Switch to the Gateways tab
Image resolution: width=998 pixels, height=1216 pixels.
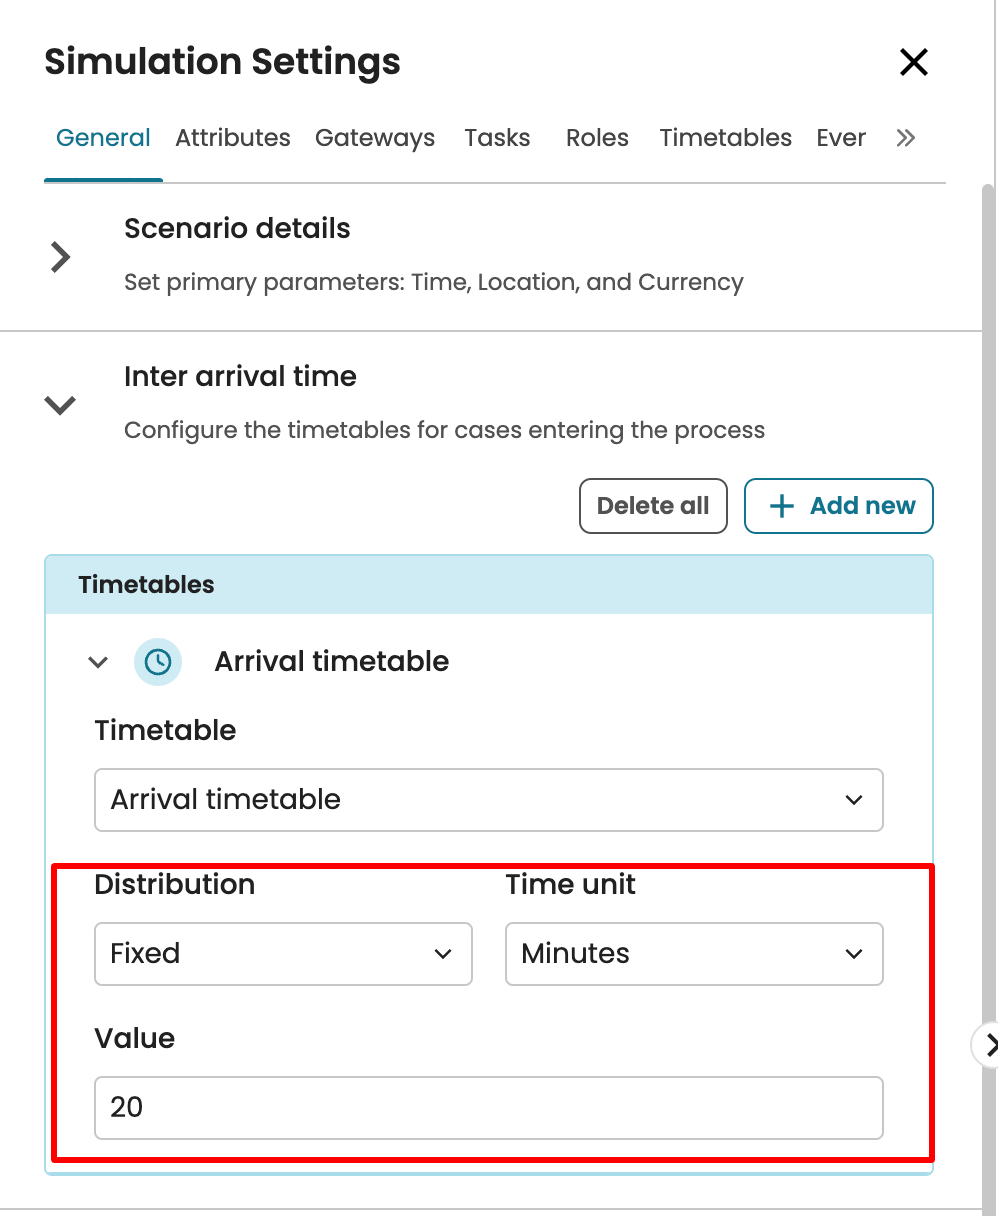coord(375,138)
